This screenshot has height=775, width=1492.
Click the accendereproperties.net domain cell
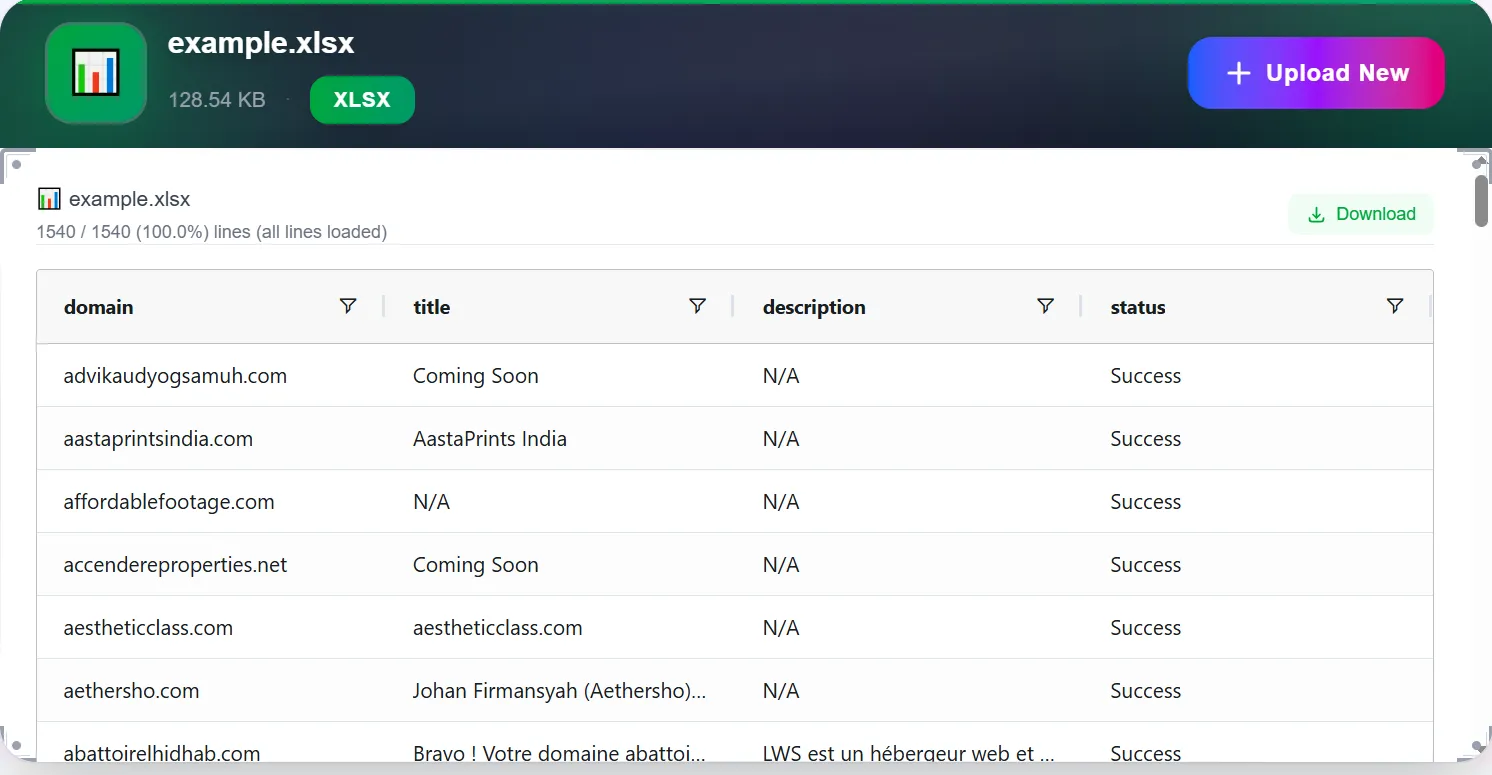pos(175,565)
